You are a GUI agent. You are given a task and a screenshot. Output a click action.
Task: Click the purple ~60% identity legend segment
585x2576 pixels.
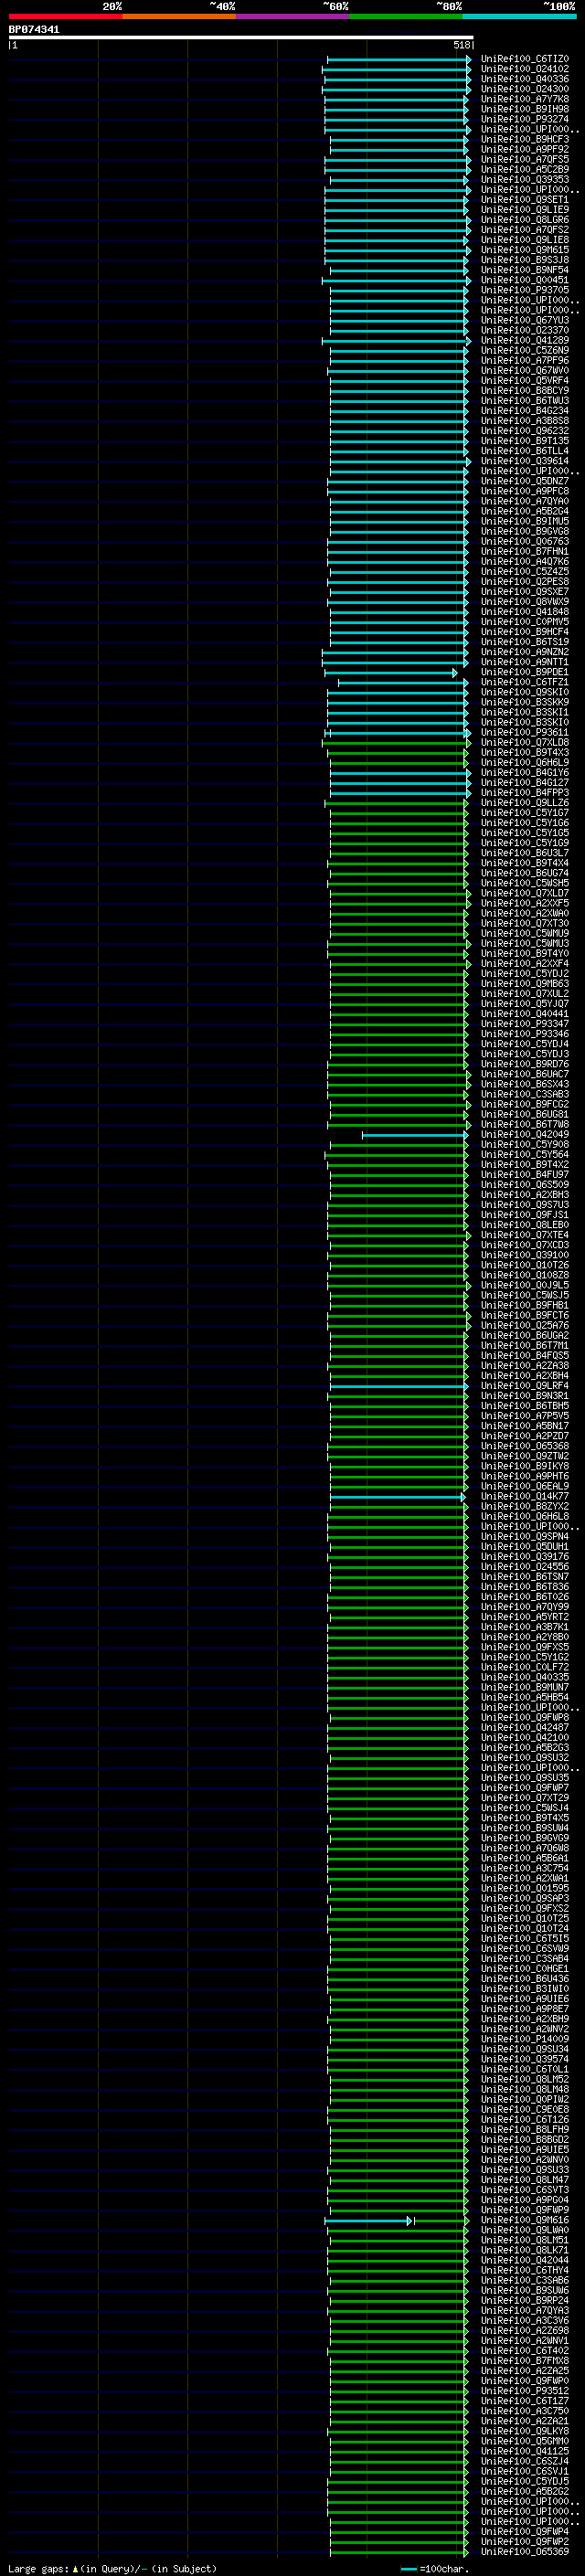coord(292,16)
